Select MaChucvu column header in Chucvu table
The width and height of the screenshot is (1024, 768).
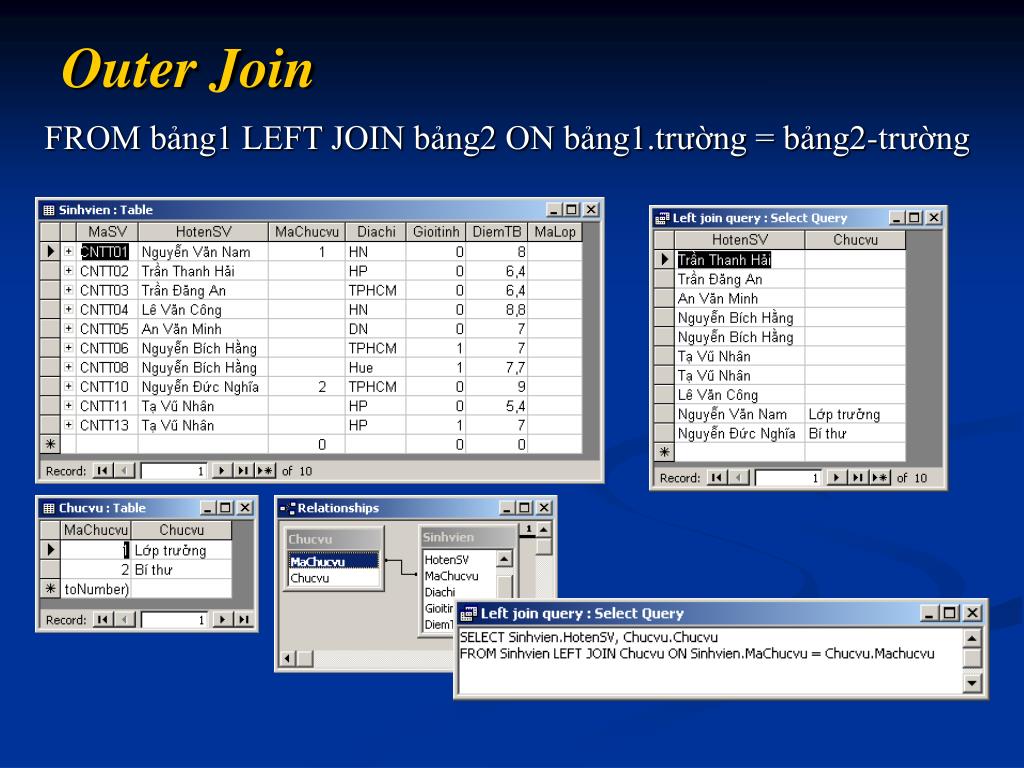point(95,530)
